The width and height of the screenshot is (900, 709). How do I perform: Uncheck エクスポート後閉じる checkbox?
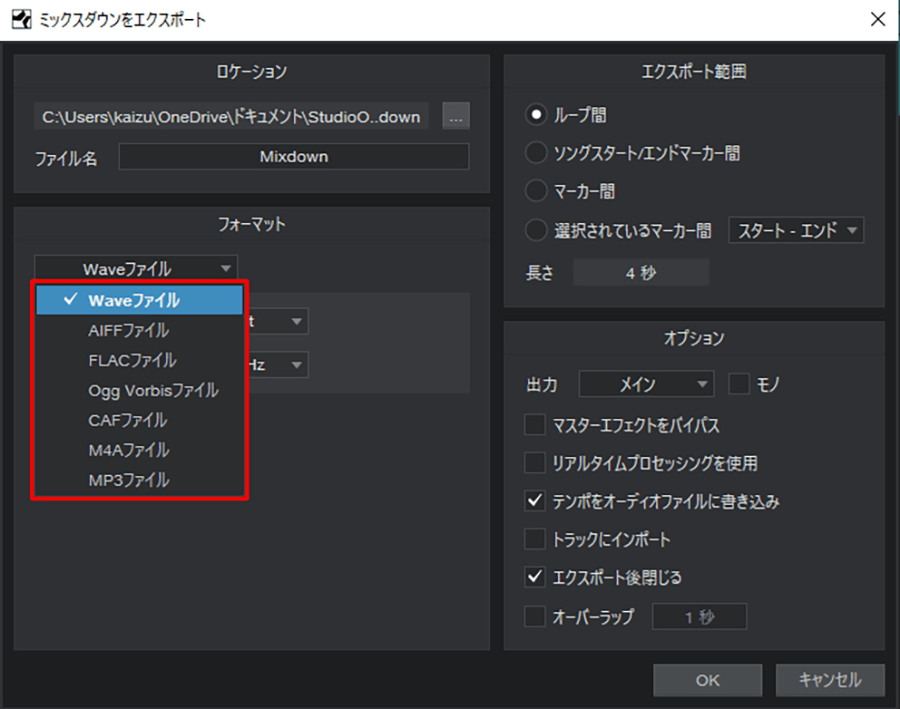coord(535,577)
